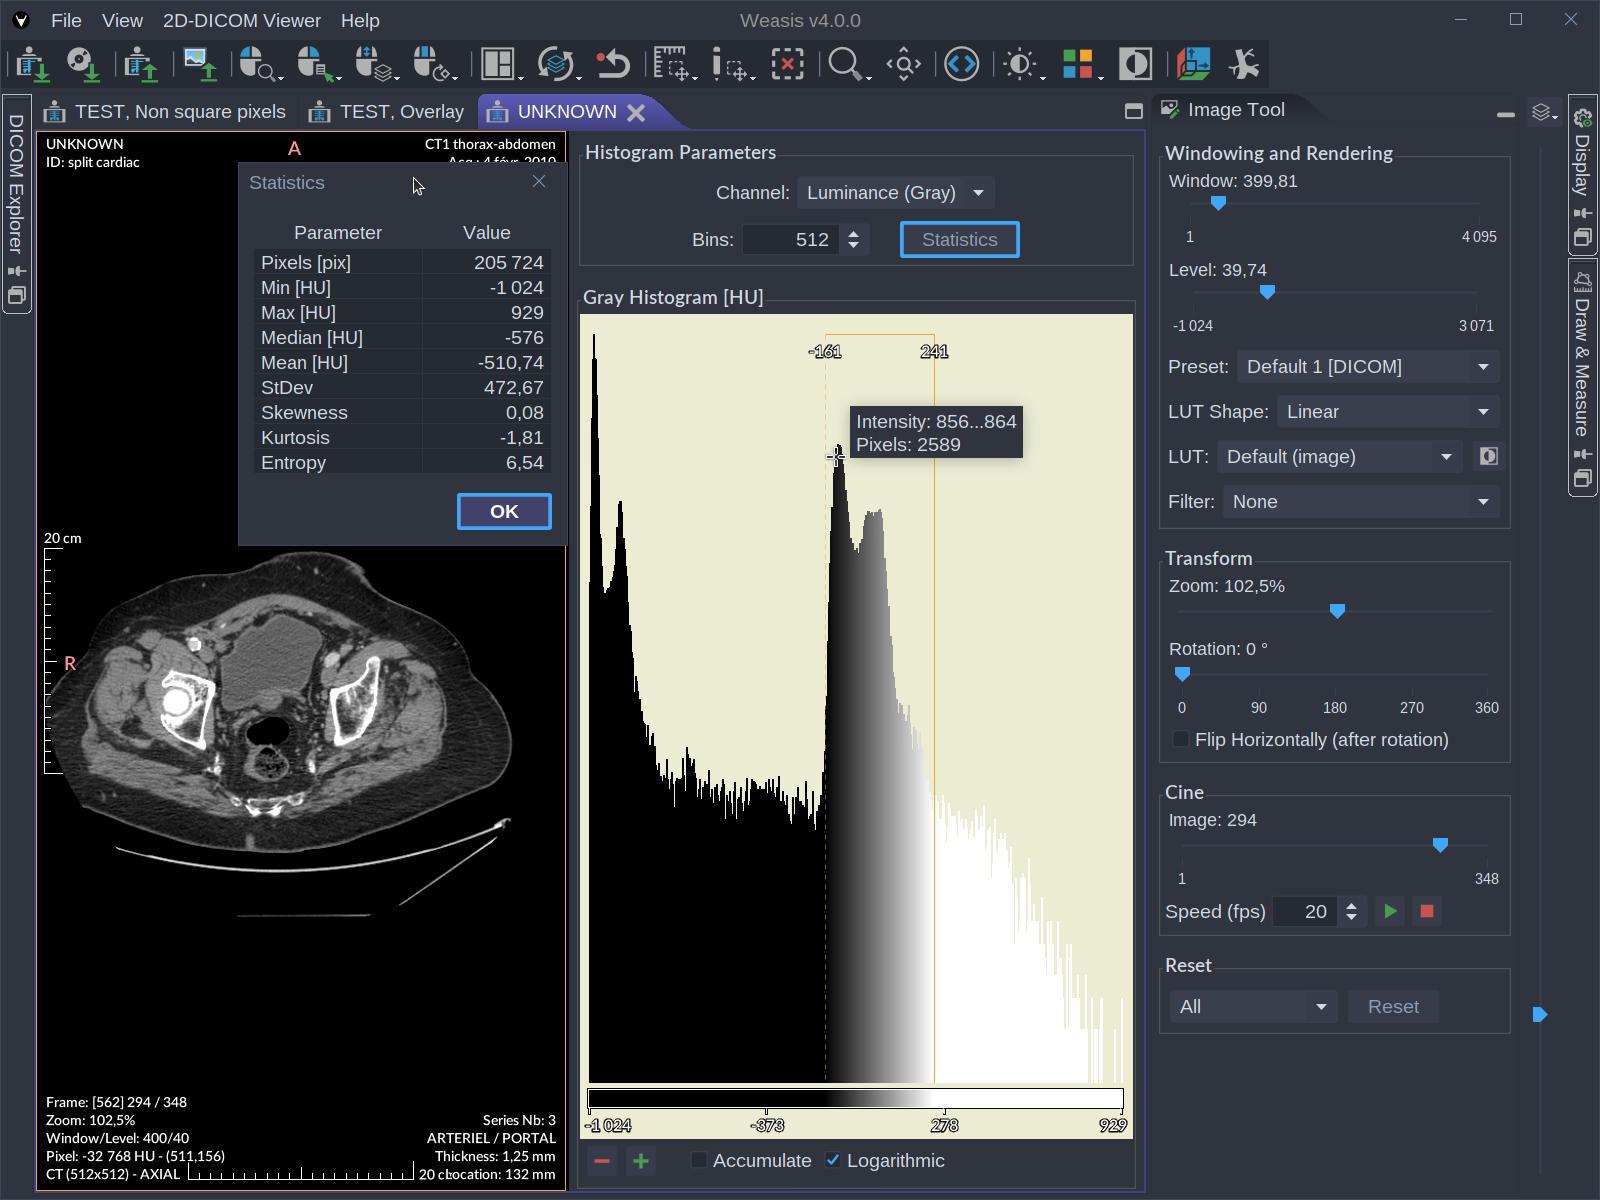This screenshot has width=1600, height=1200.
Task: Change the Preset dropdown from Default 1 [DICOM]
Action: click(1366, 367)
